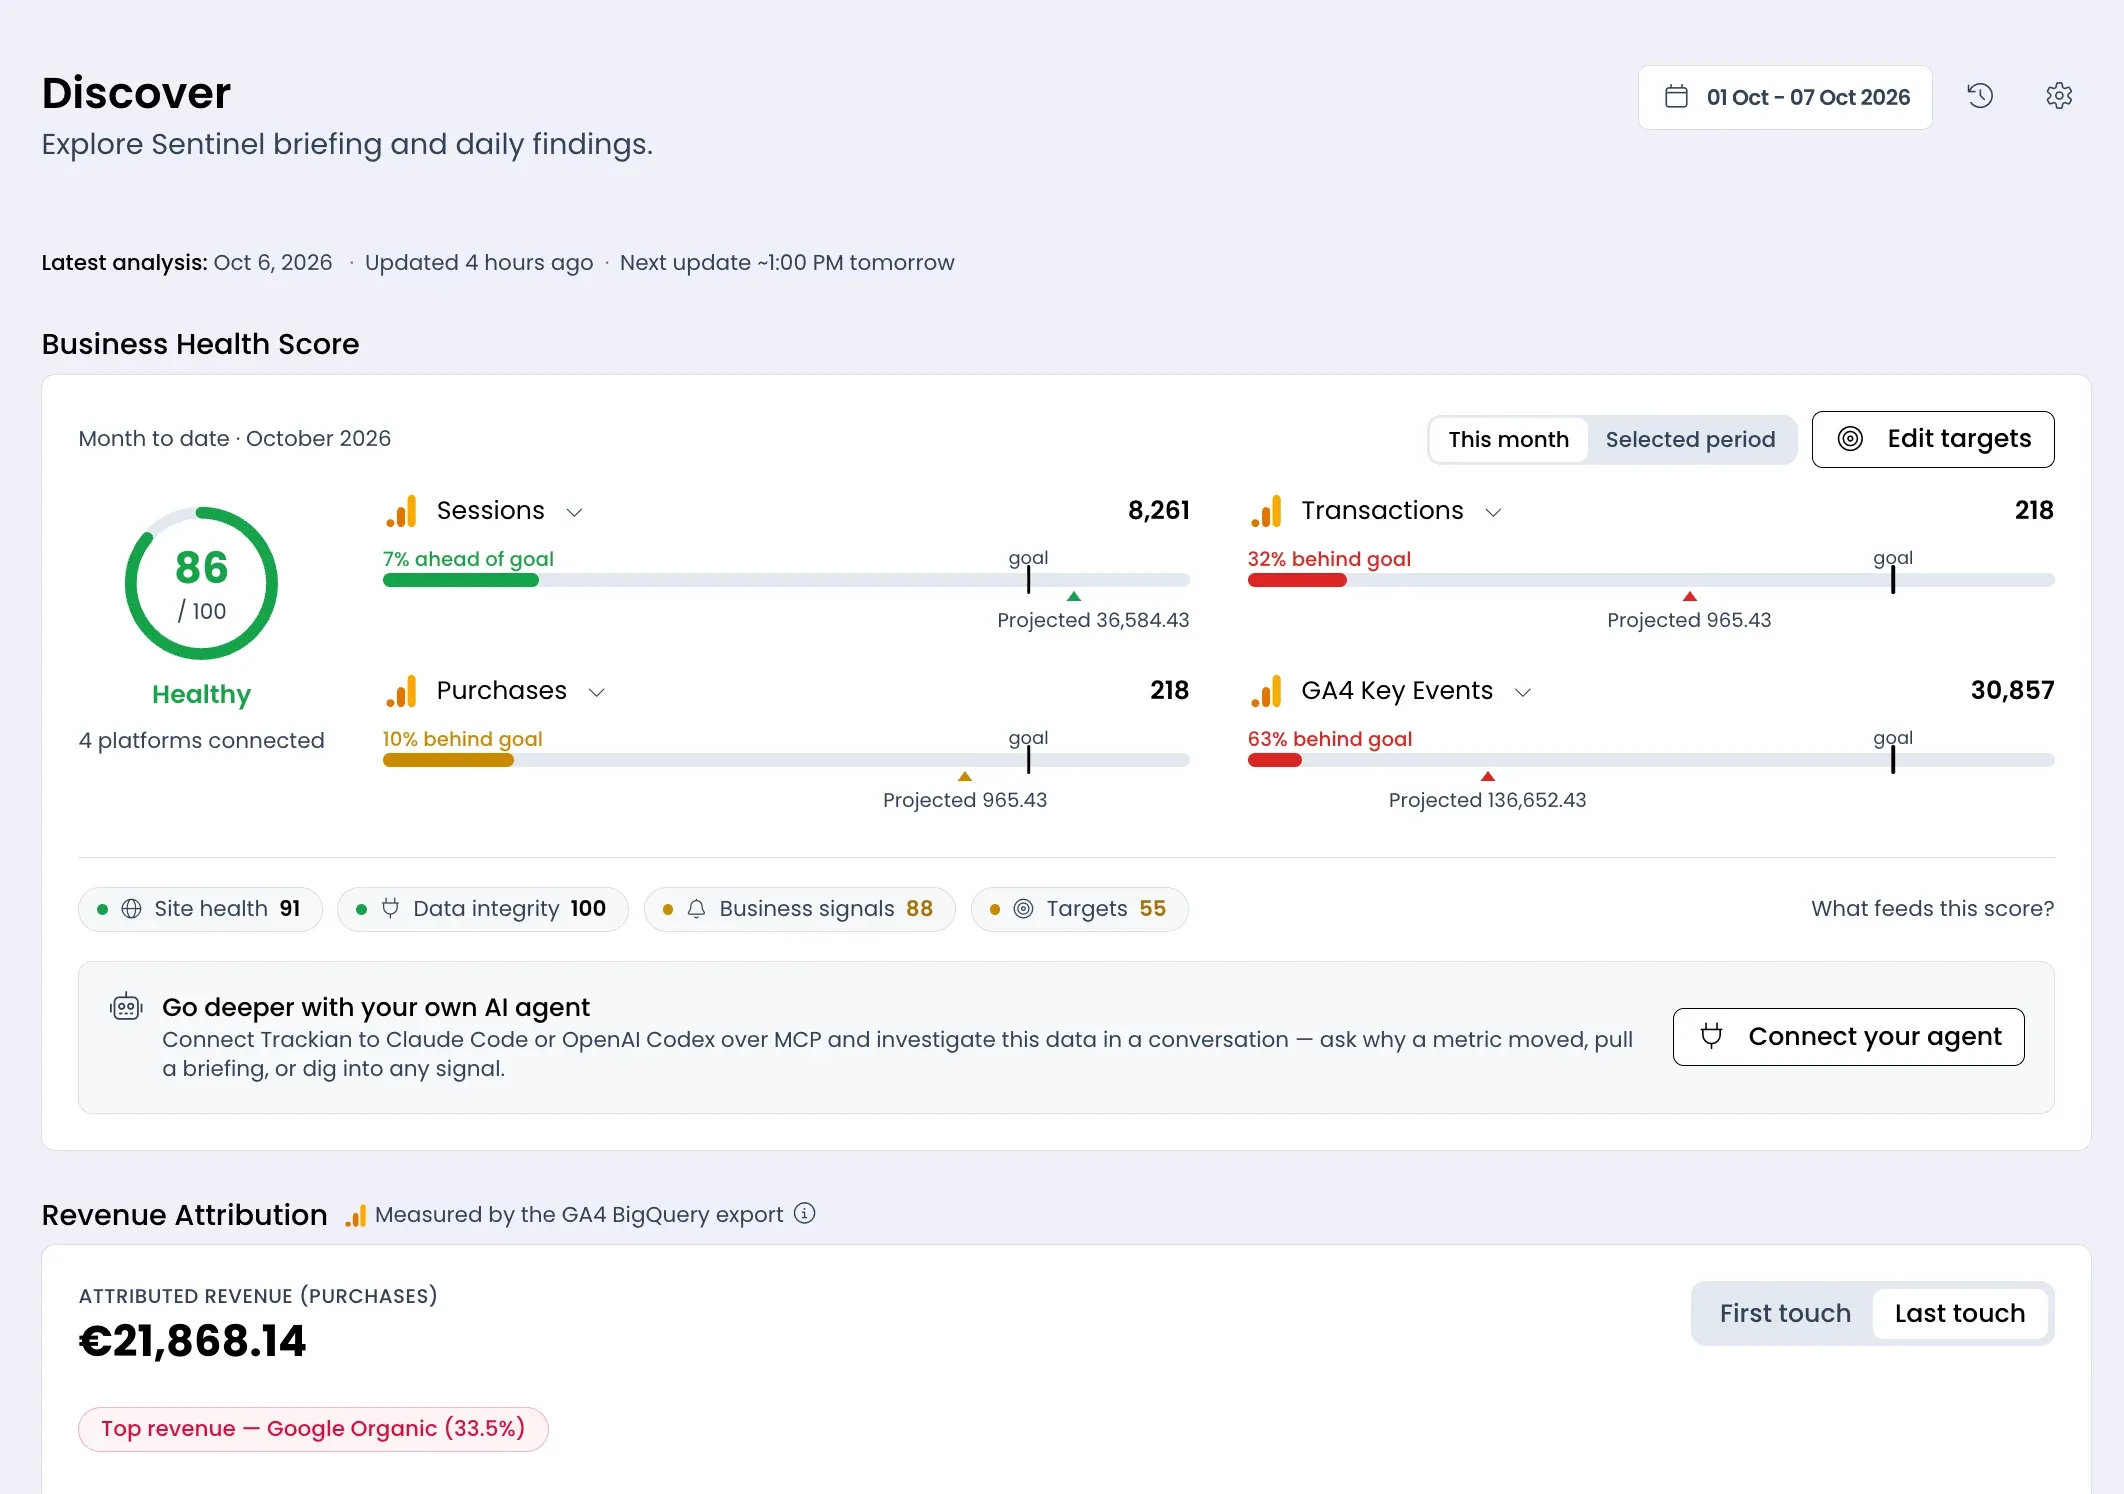Screen dimensions: 2124x1494
Task: Click the calendar icon in date picker
Action: (x=1676, y=97)
